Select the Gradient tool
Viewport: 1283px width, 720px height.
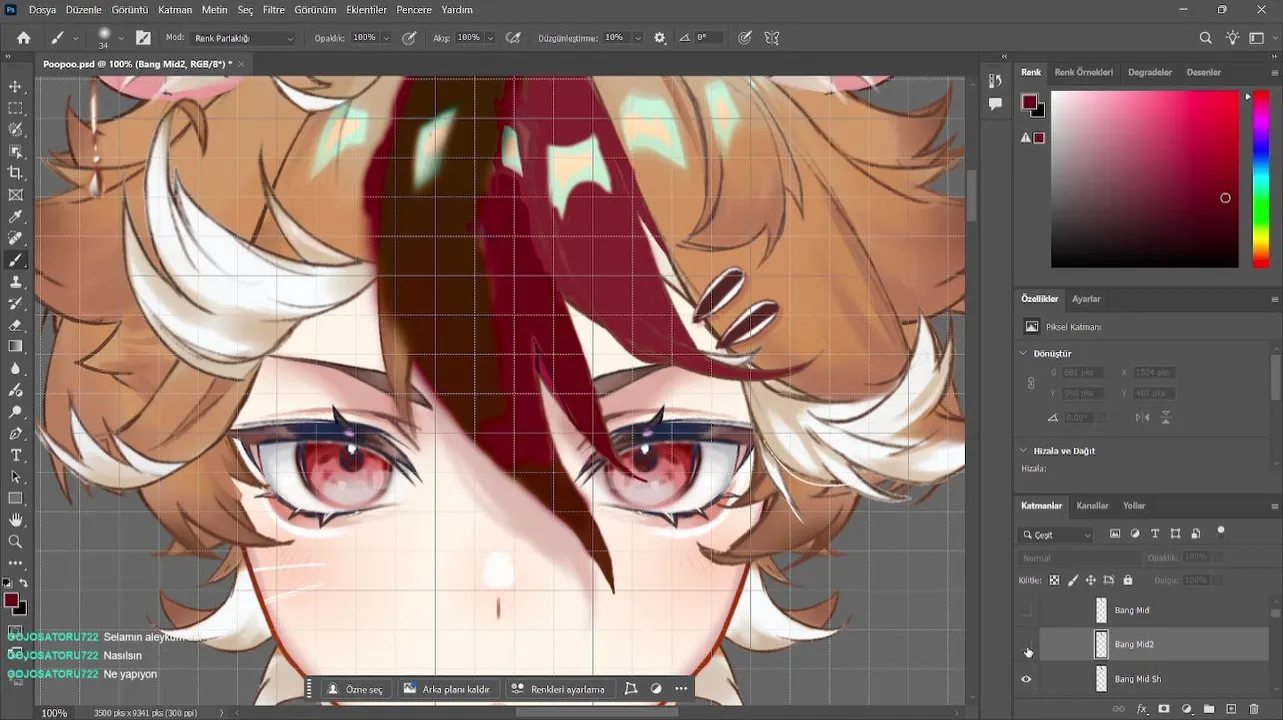(15, 346)
